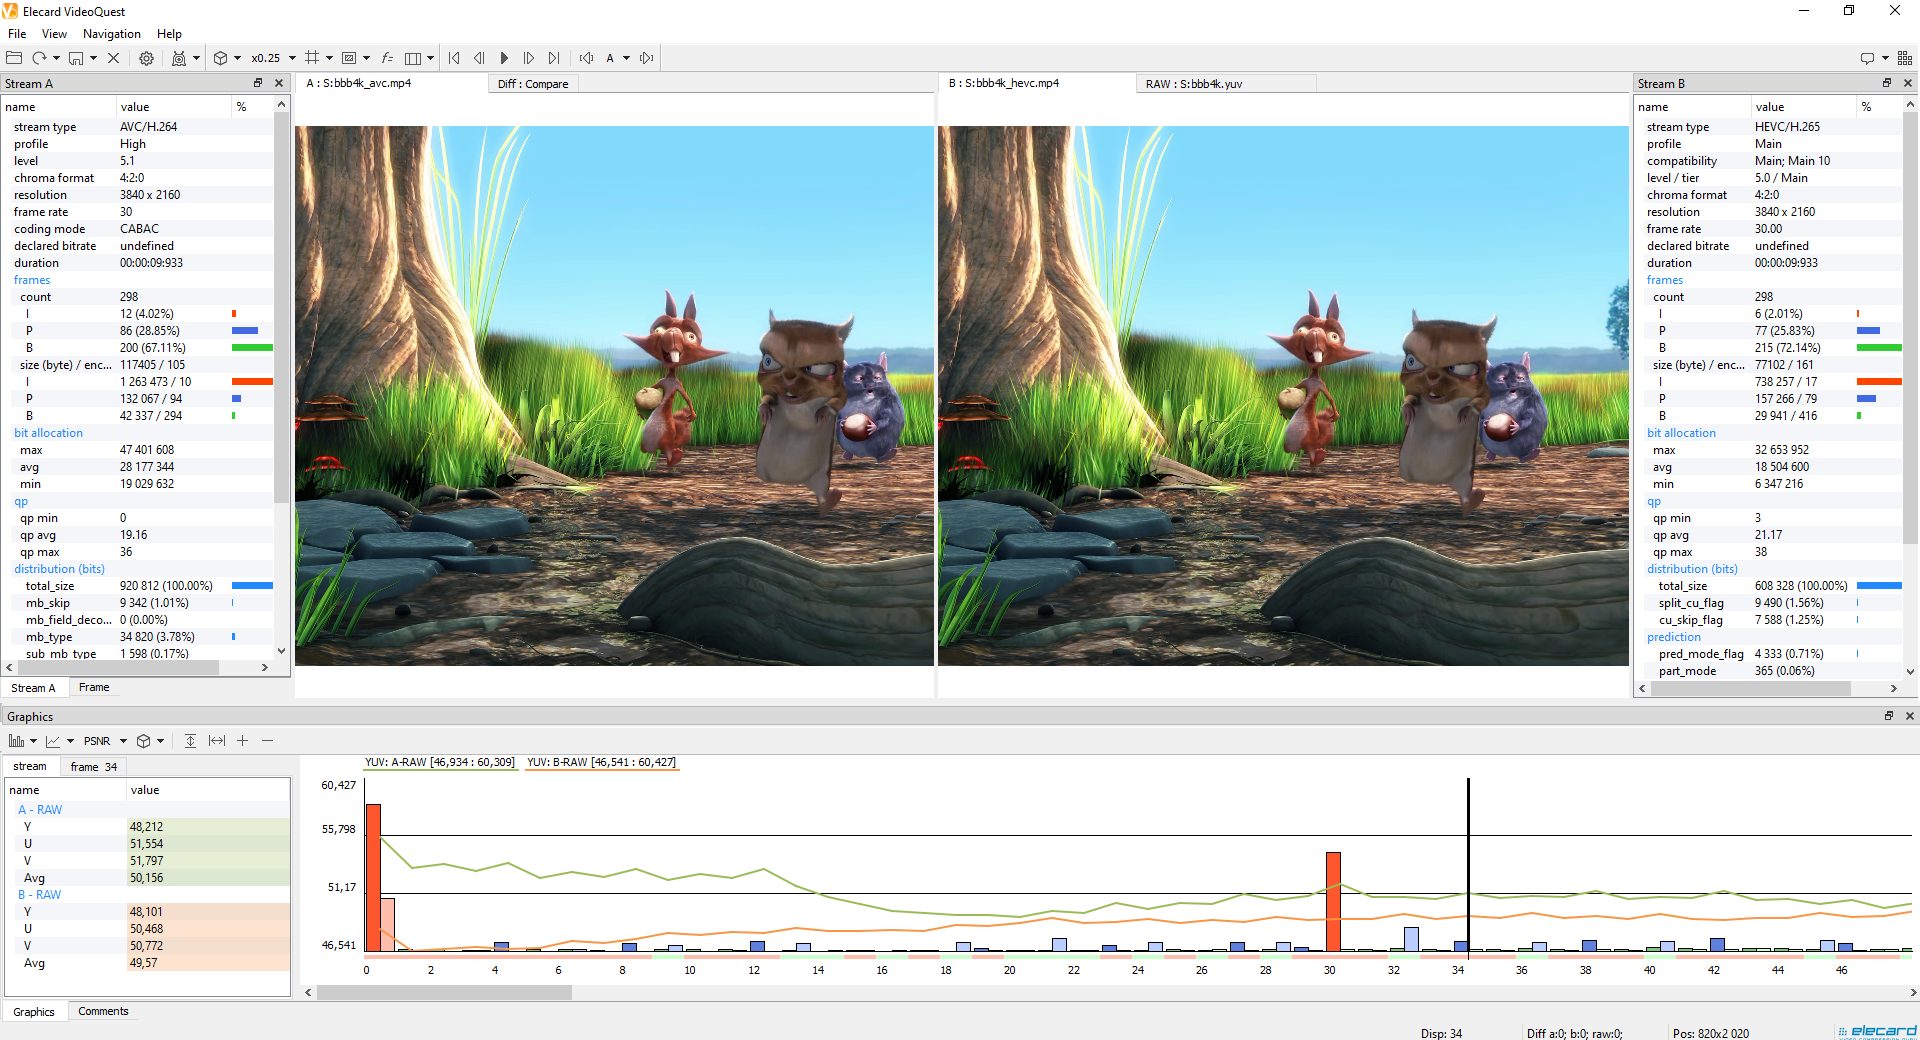The image size is (1920, 1040).
Task: Toggle the overlay display icon
Action: 349,58
